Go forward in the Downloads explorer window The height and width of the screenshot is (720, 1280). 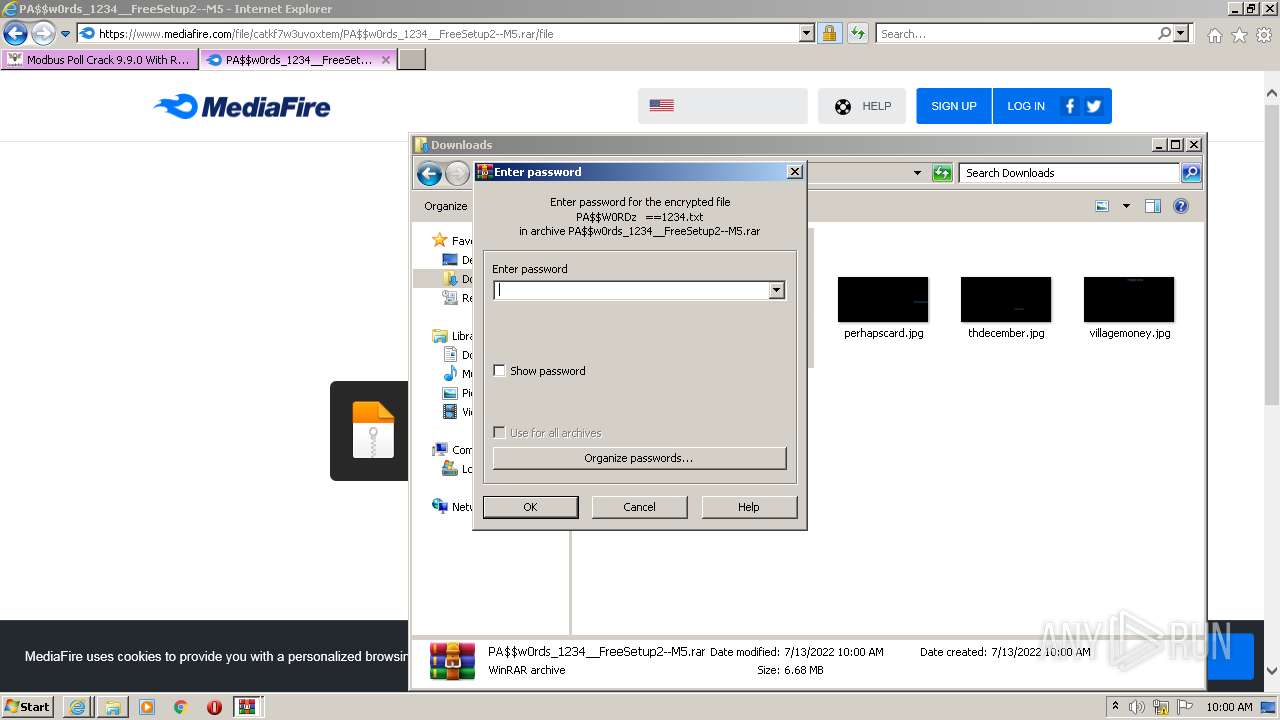457,174
